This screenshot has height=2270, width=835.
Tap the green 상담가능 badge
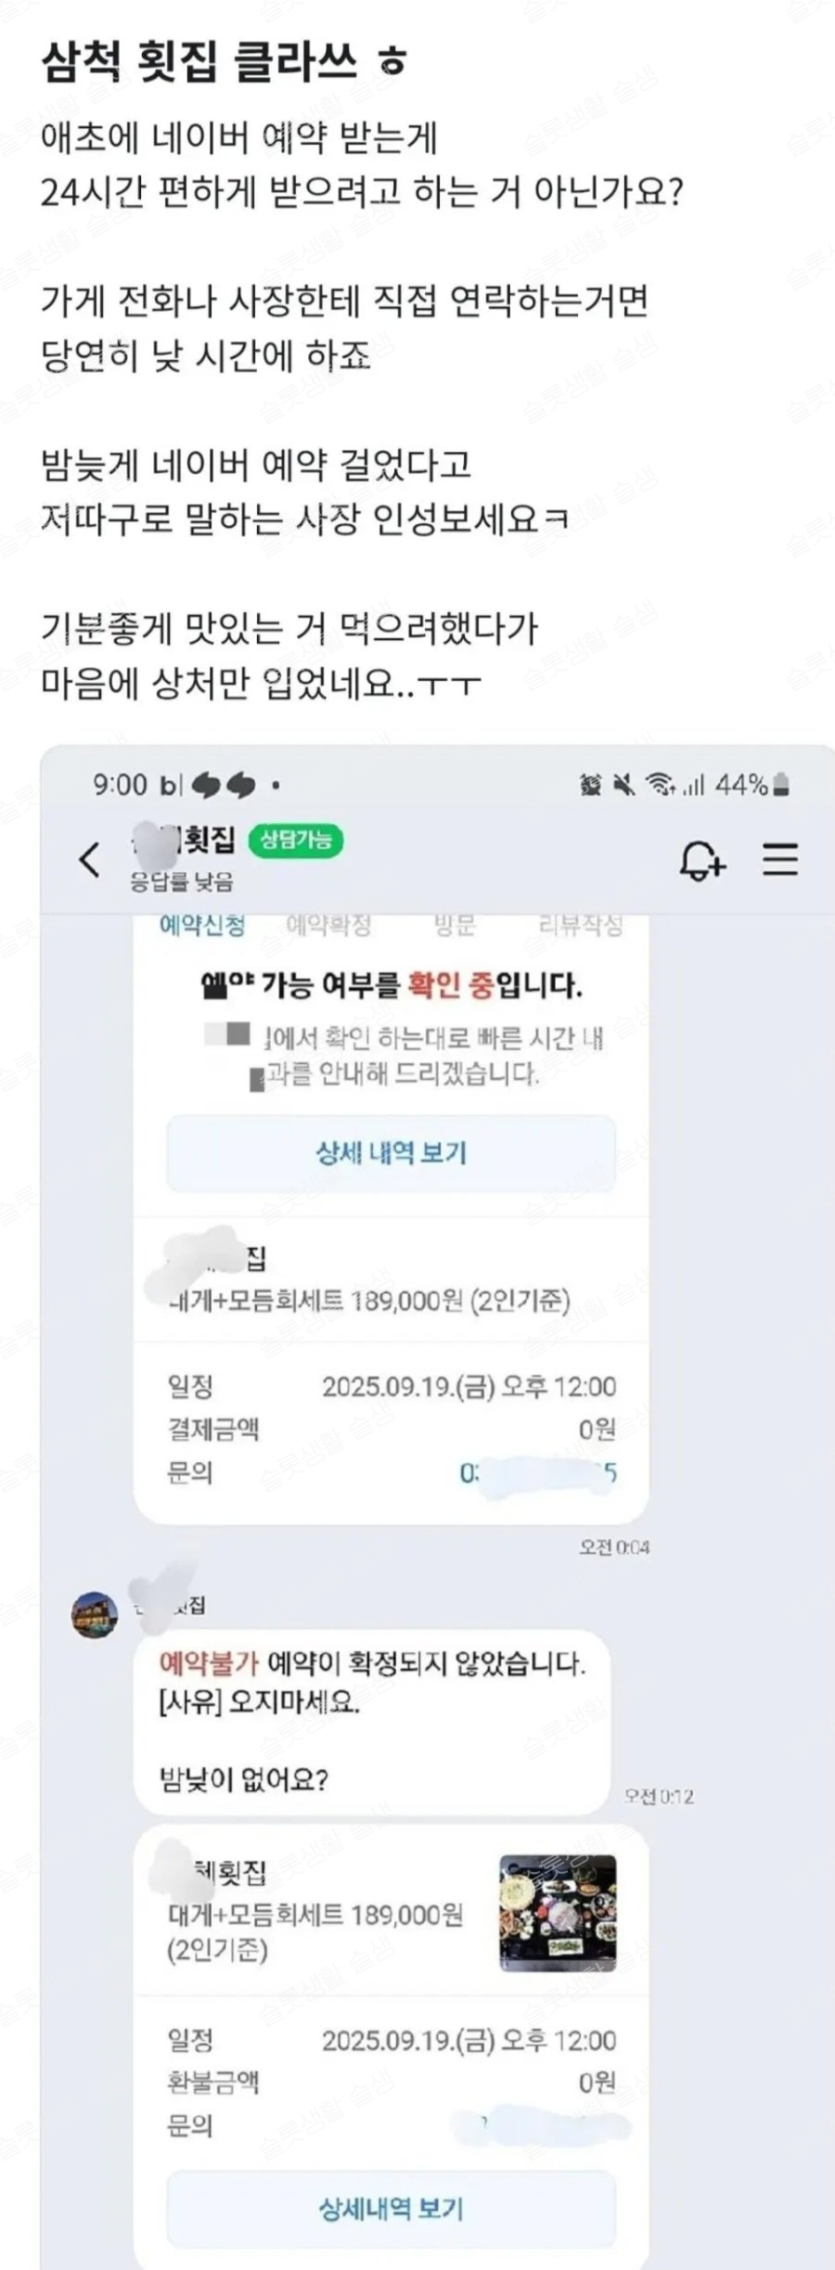point(296,840)
